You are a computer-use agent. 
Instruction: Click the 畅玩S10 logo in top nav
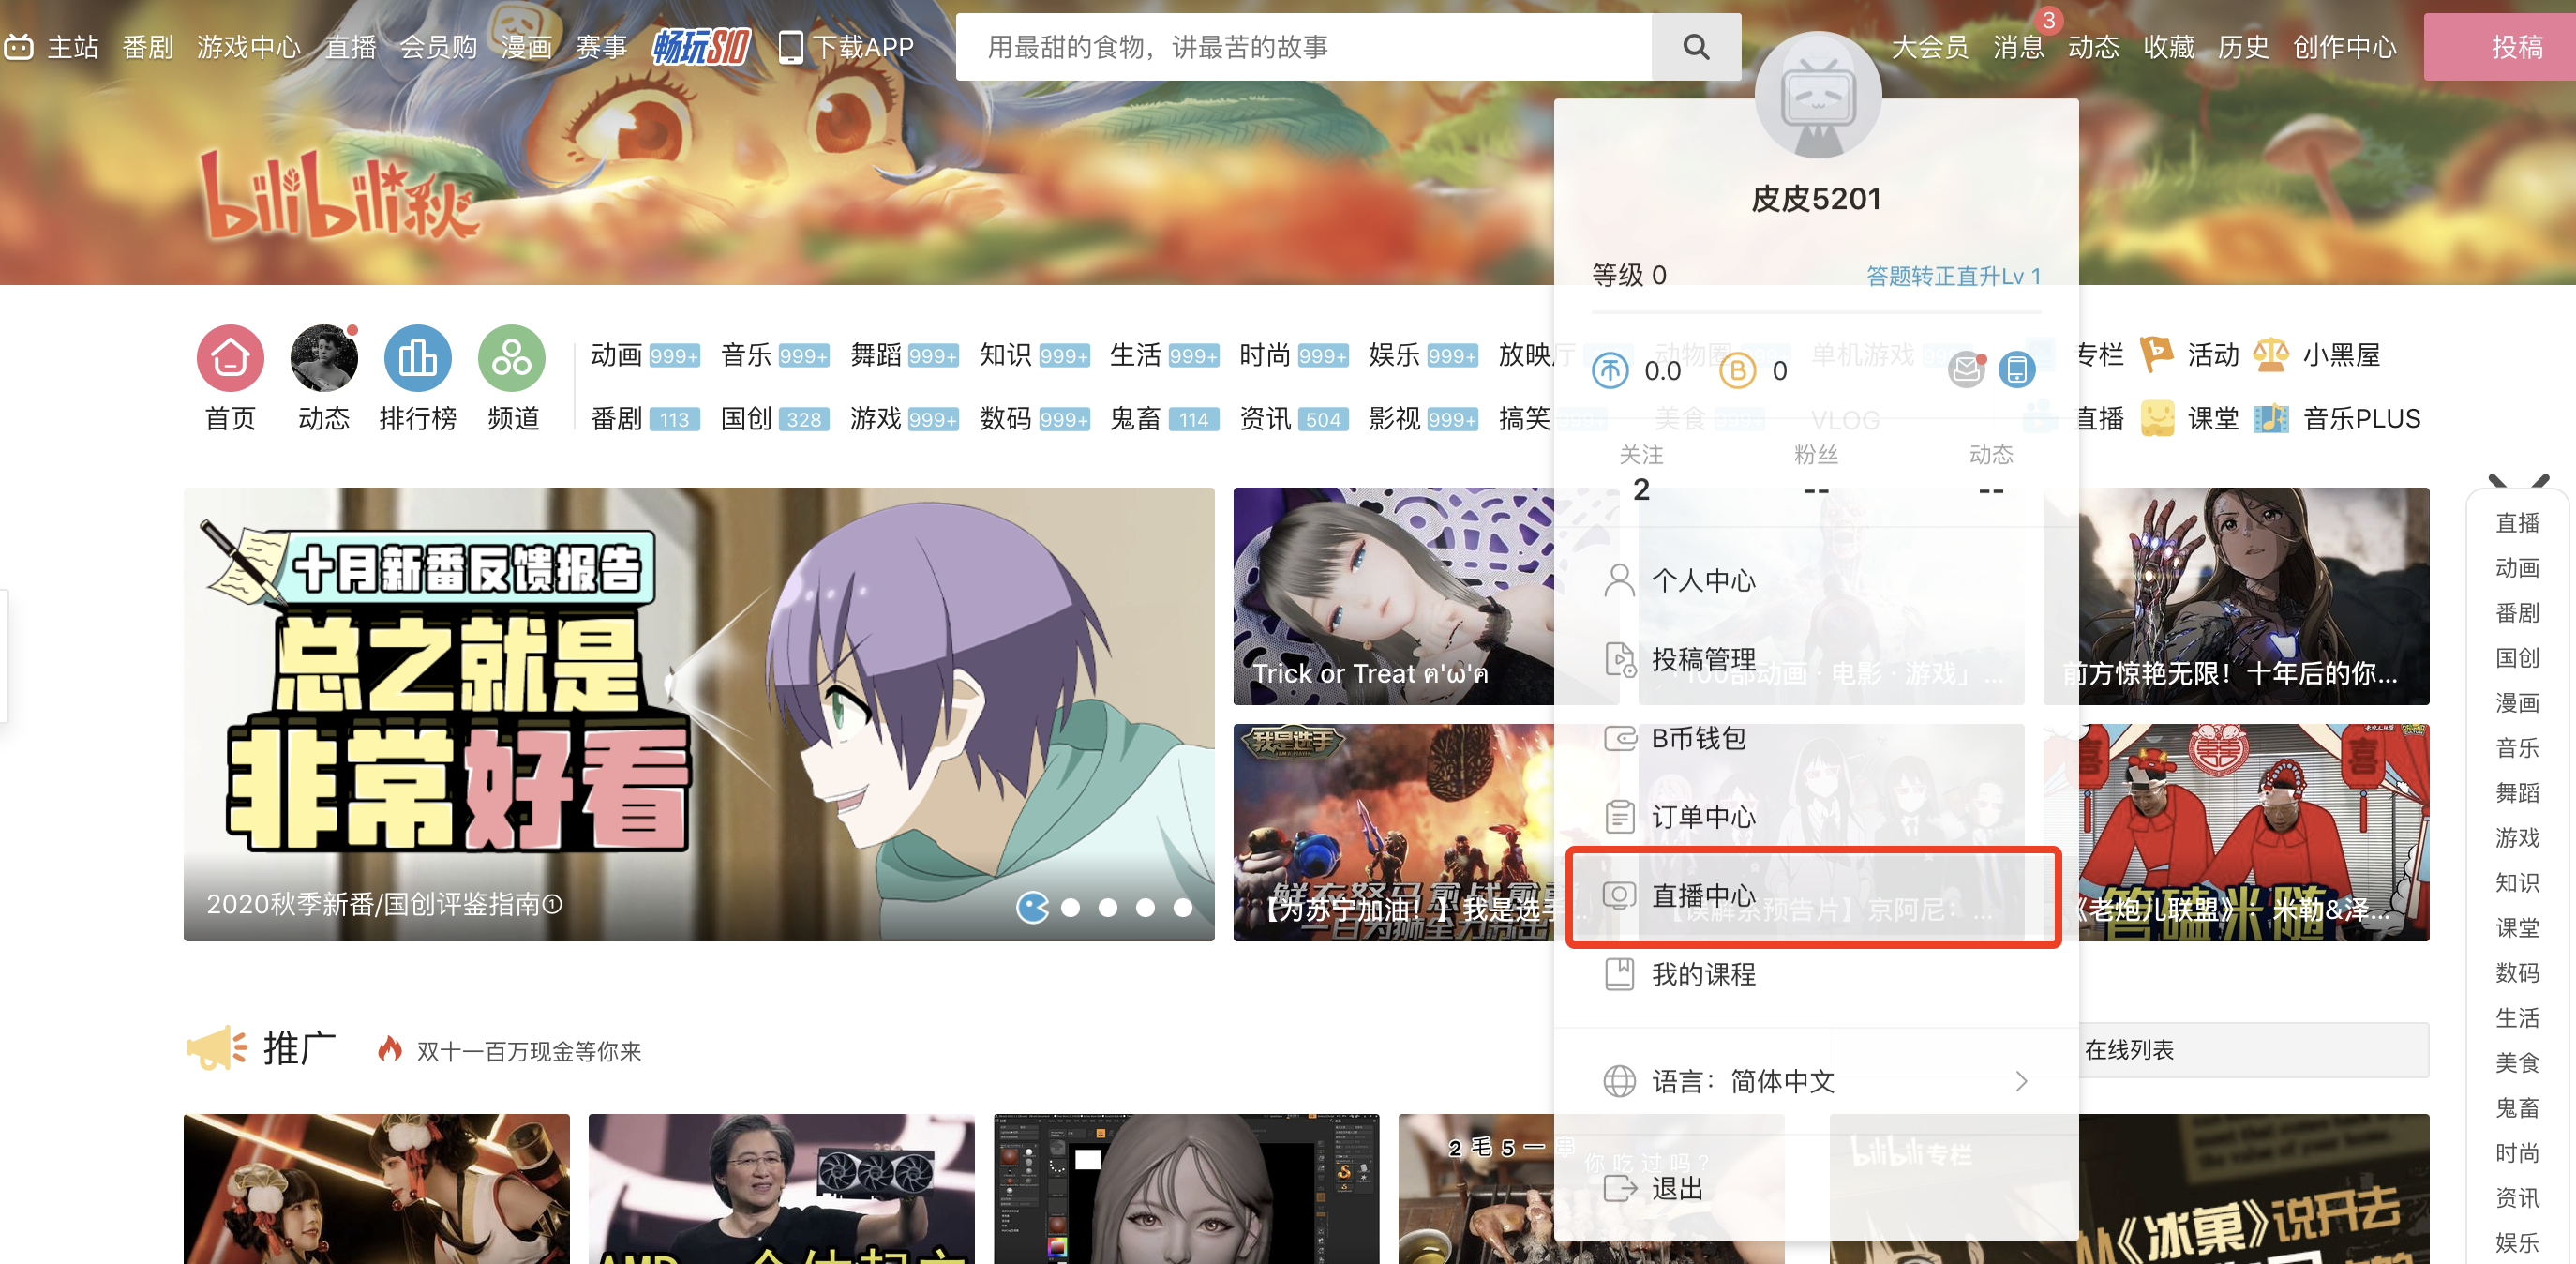[x=700, y=46]
